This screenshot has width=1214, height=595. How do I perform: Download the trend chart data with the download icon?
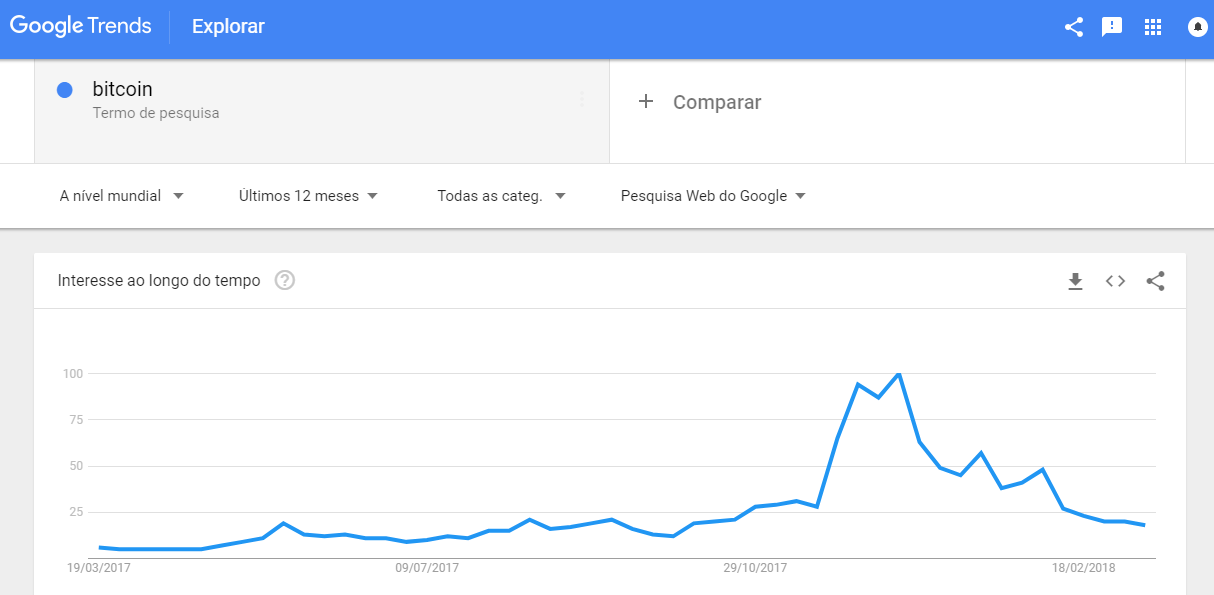[1075, 281]
